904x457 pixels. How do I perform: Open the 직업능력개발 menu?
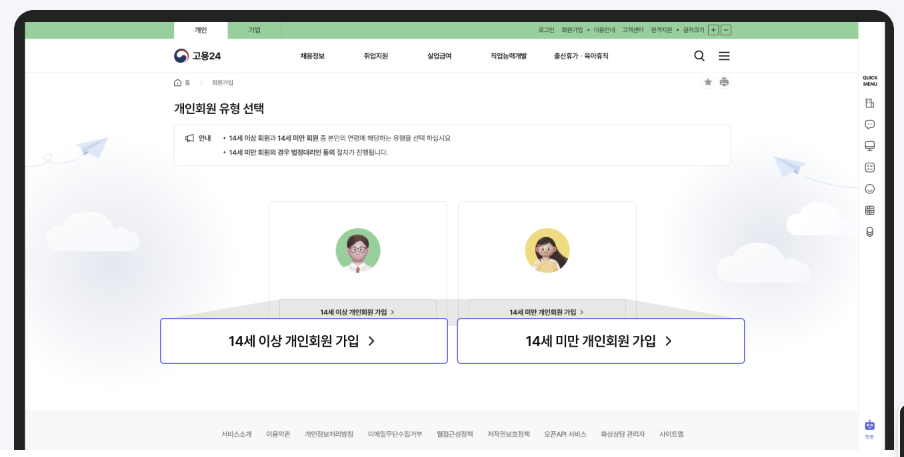click(508, 56)
